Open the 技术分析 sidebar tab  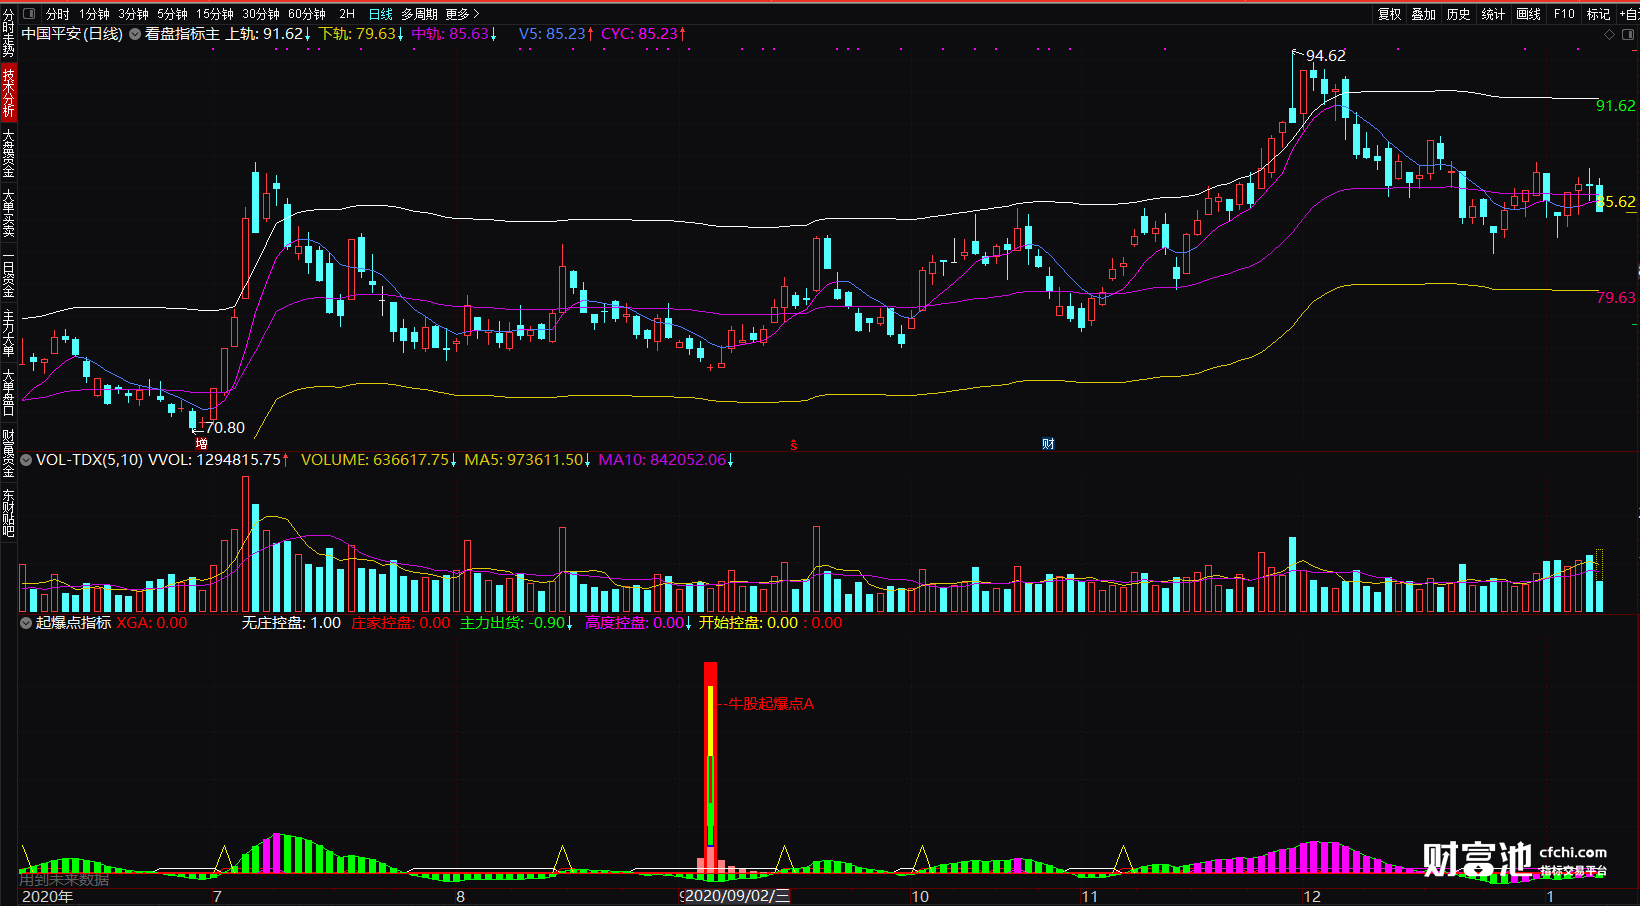(x=8, y=93)
